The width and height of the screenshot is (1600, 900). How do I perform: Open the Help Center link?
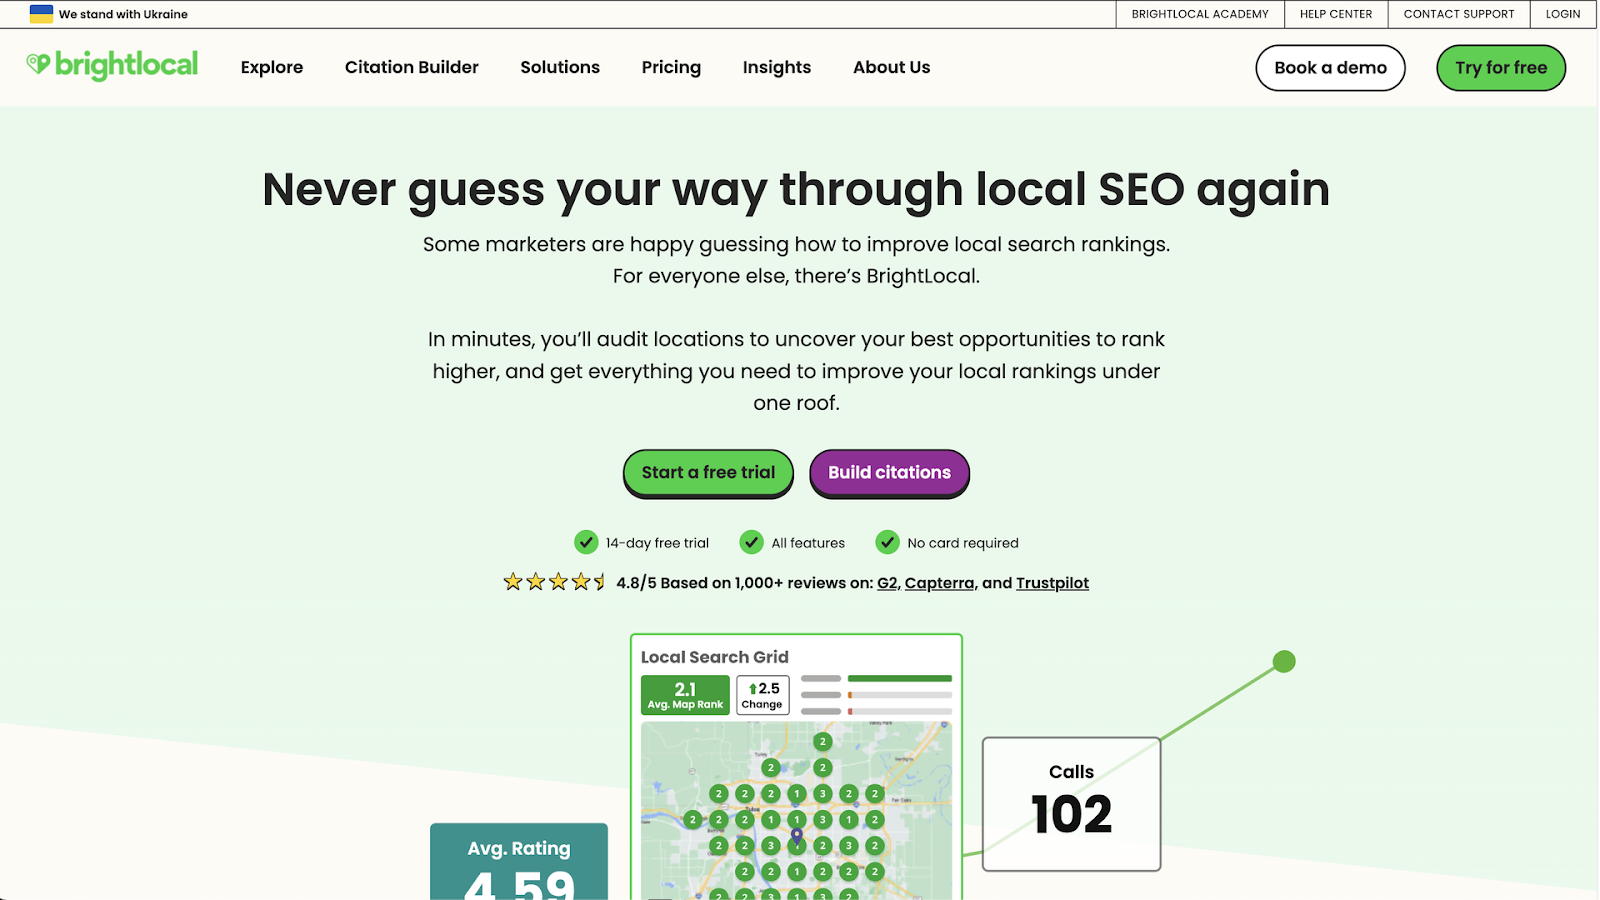(1336, 14)
